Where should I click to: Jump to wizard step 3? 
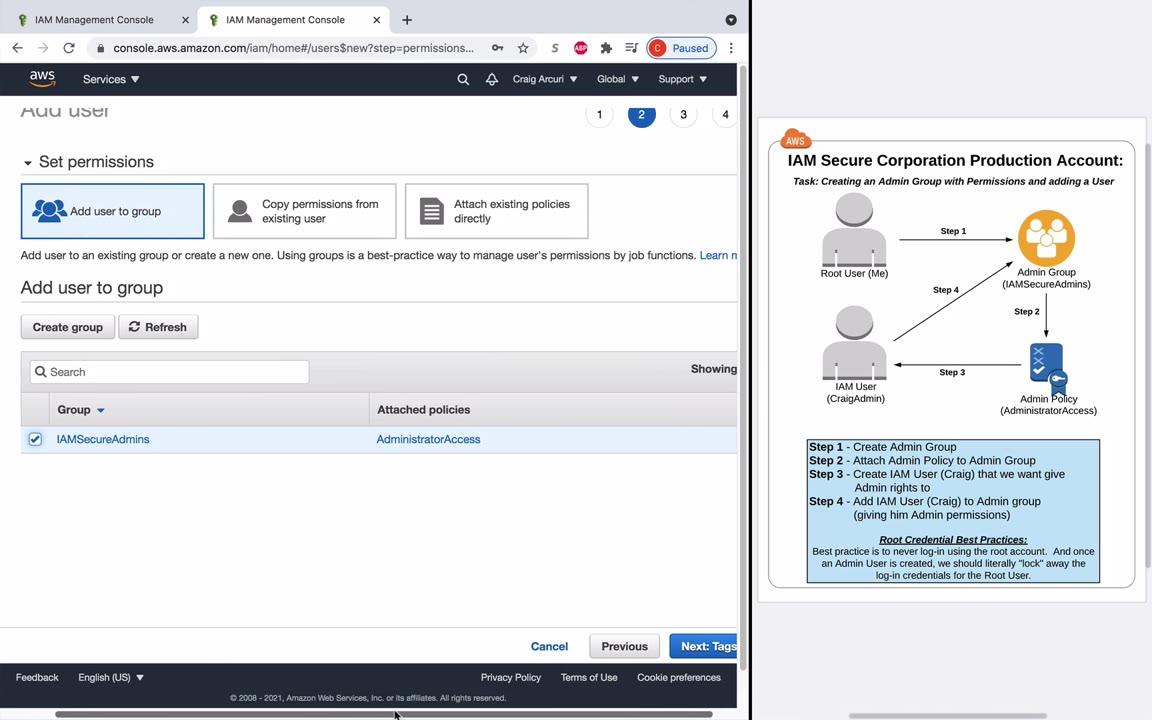(683, 114)
